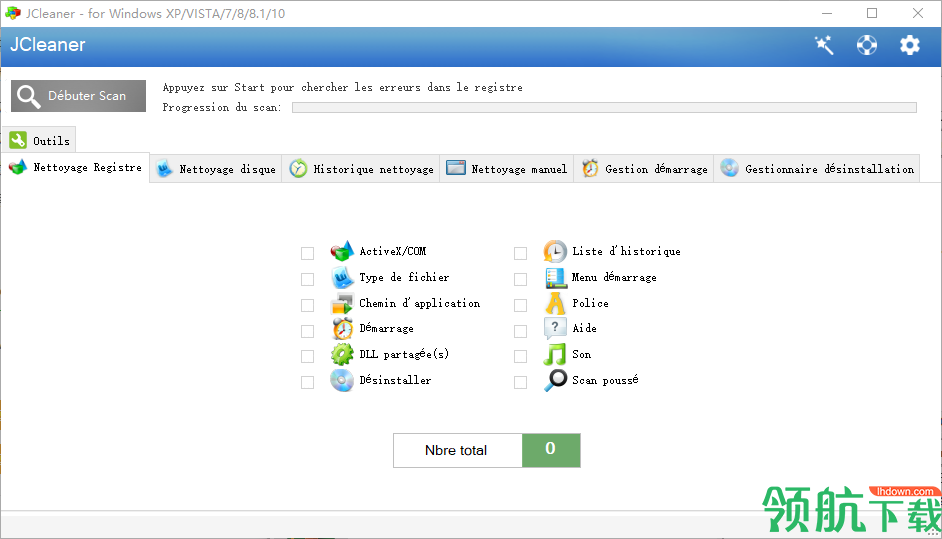Click the ActiveX/COM label

(x=393, y=251)
